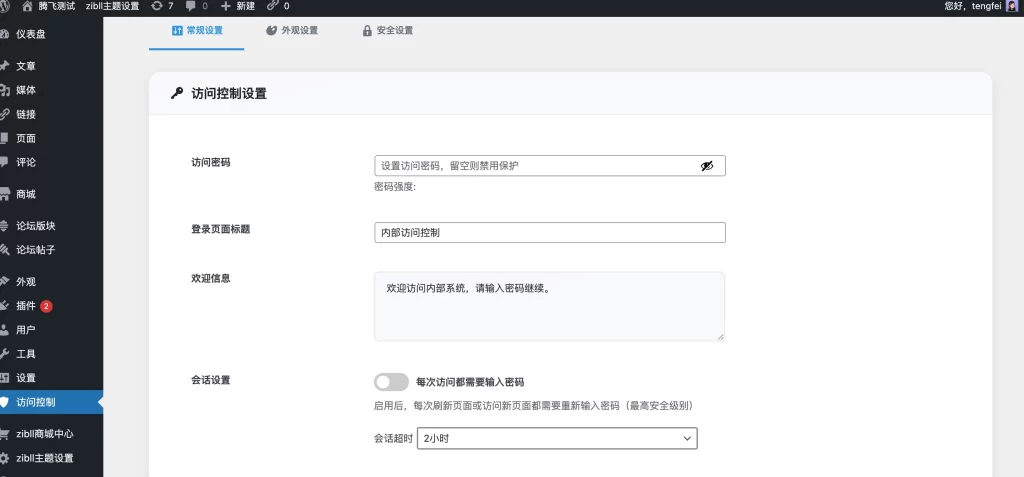
Task: Open the 仪表盘 dashboard sidebar item
Action: click(x=30, y=34)
